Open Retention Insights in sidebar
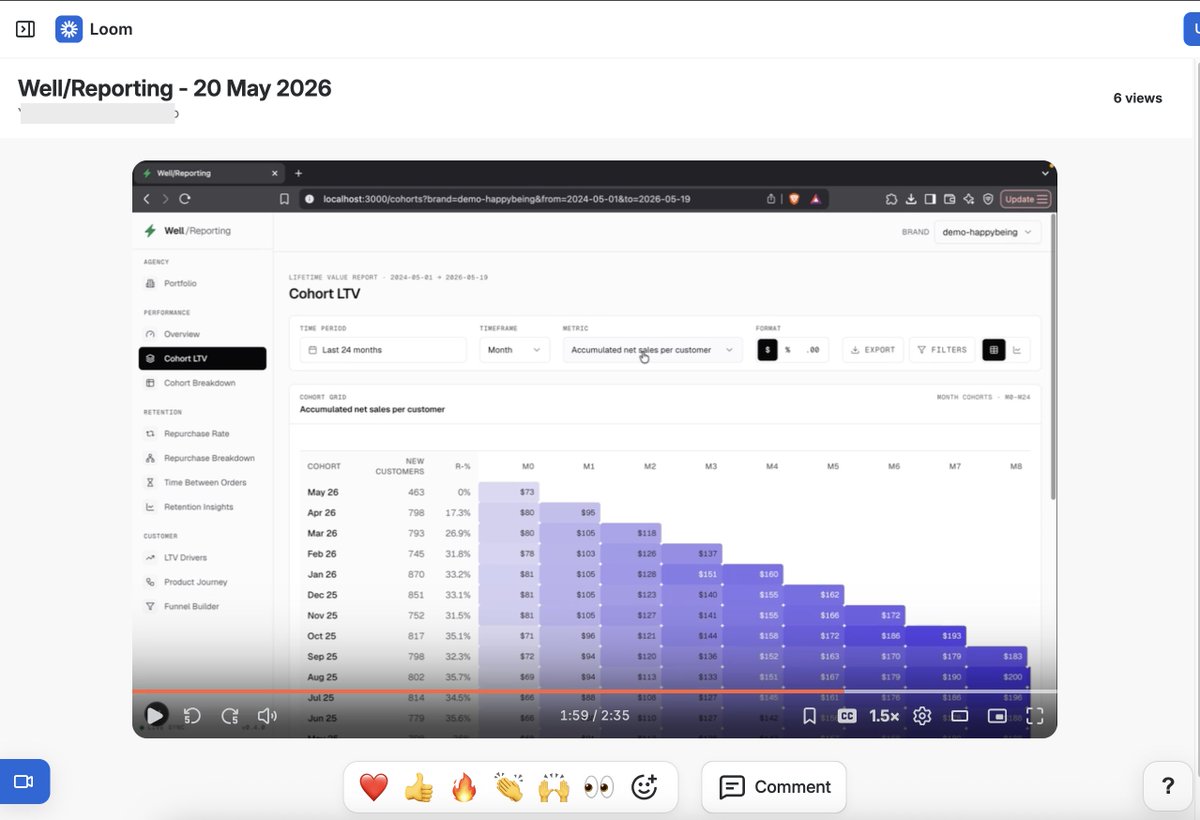This screenshot has height=820, width=1200. point(204,507)
